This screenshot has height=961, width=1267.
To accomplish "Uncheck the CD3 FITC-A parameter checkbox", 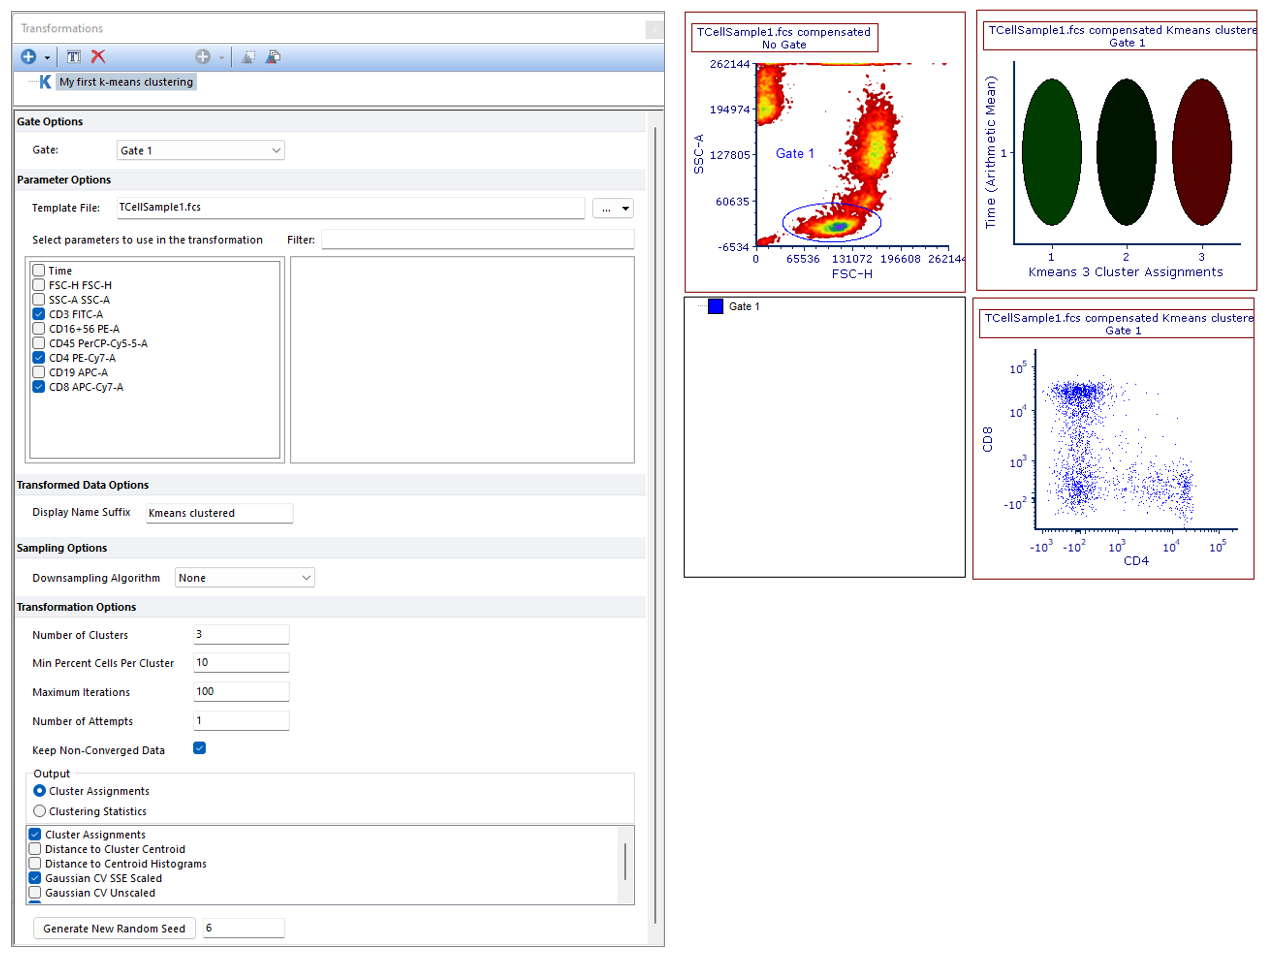I will (39, 314).
